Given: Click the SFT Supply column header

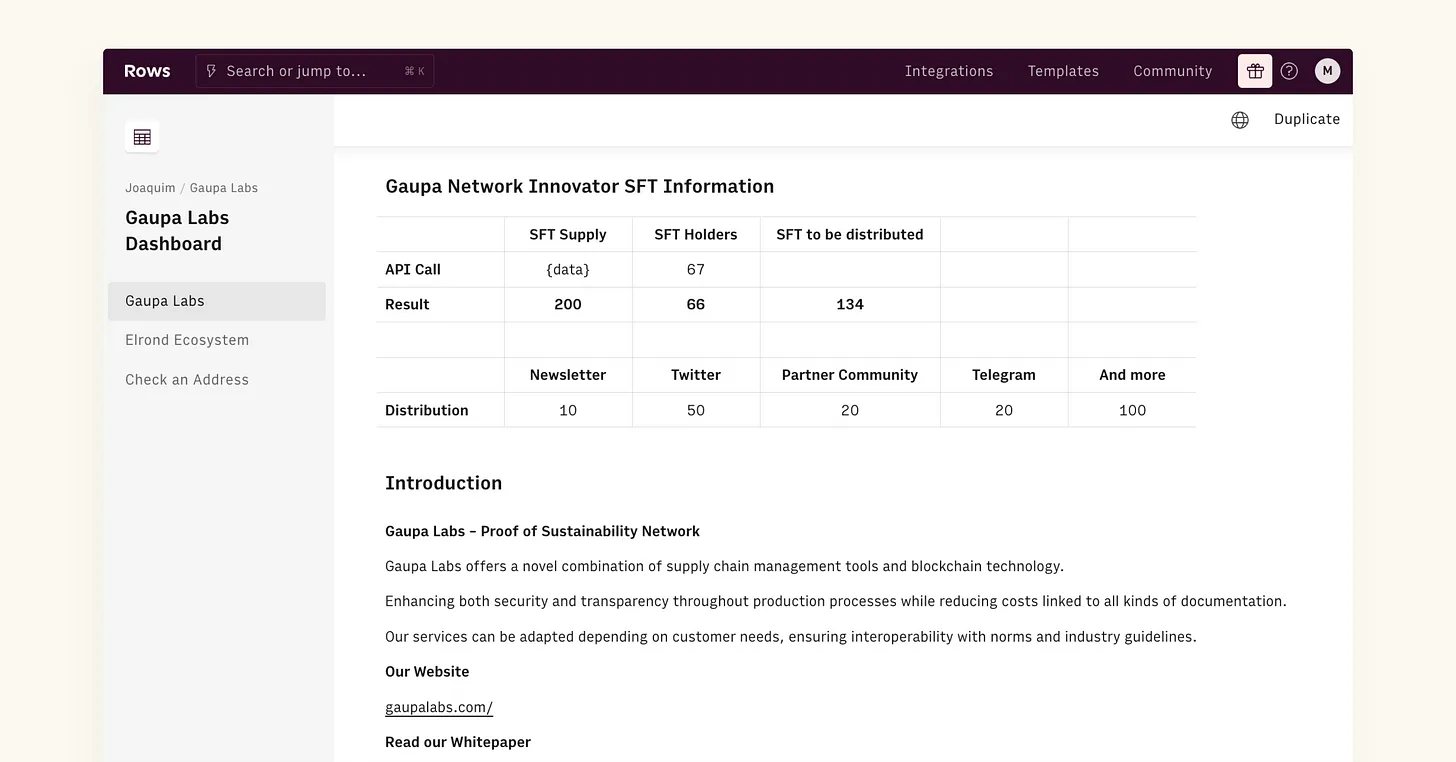Looking at the screenshot, I should tap(568, 234).
